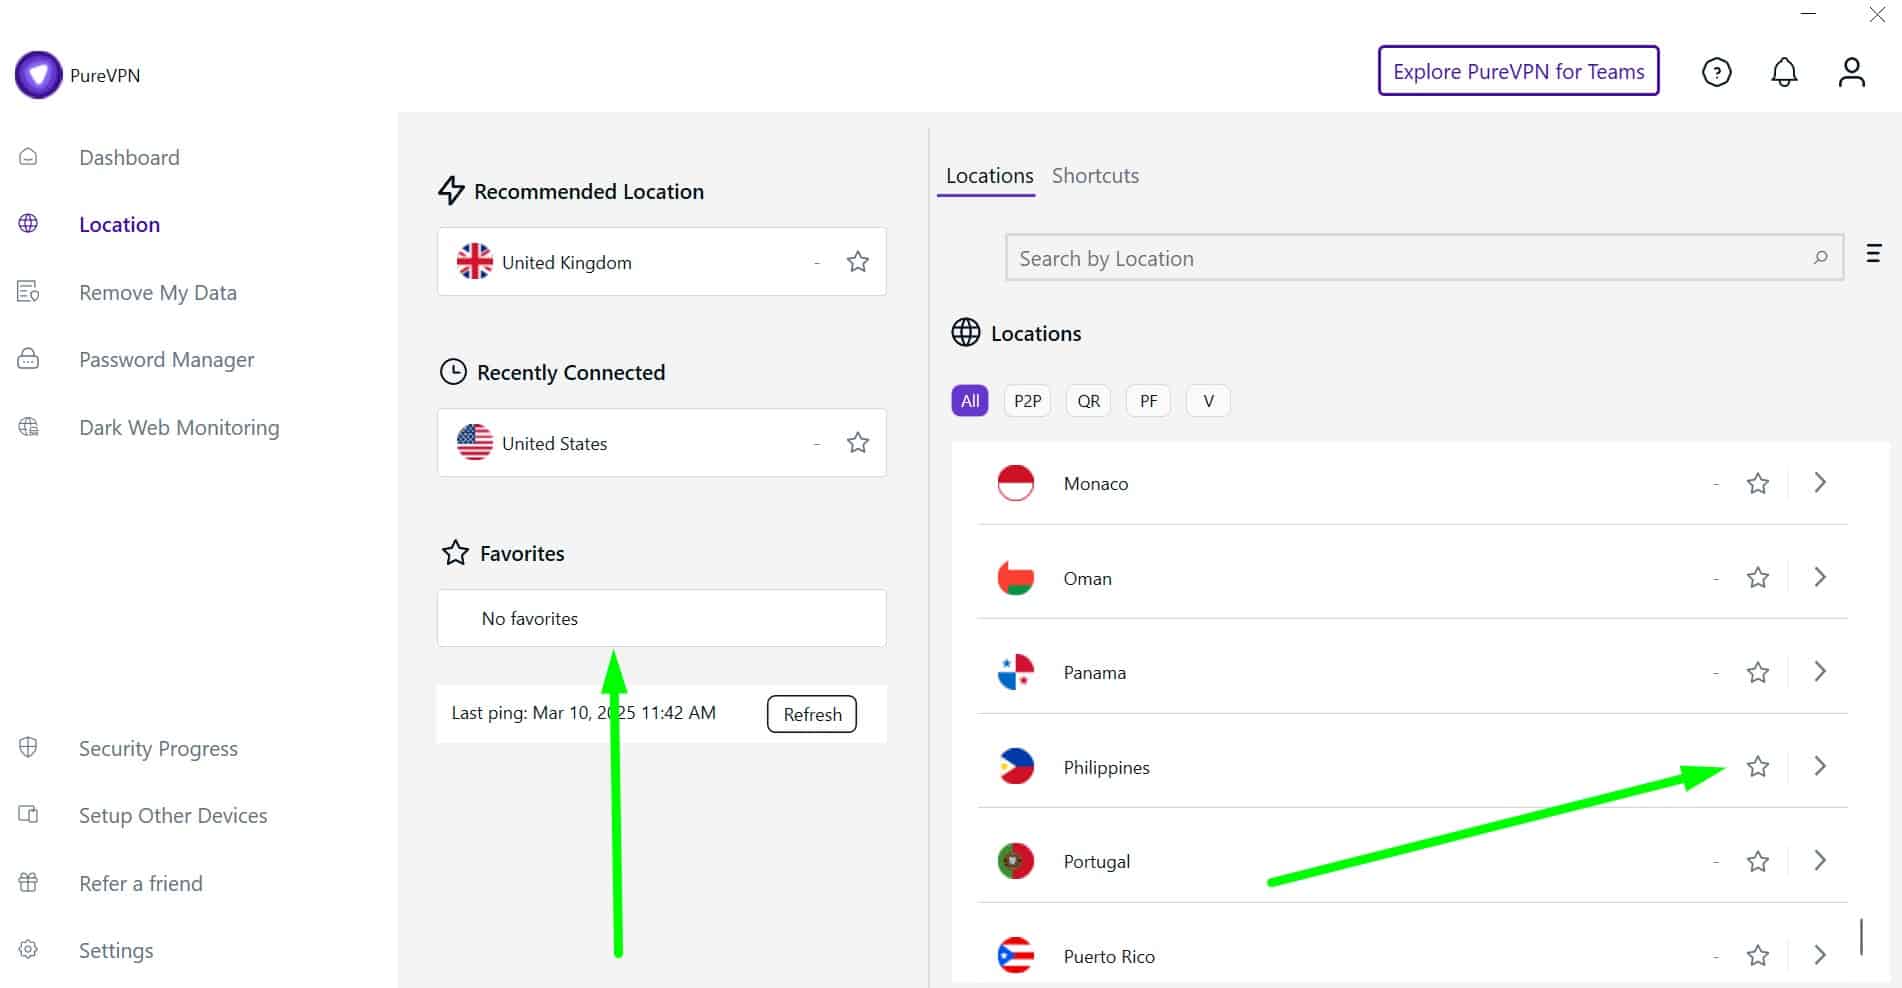Click the Panama flag icon
The width and height of the screenshot is (1902, 988).
[x=1015, y=672]
